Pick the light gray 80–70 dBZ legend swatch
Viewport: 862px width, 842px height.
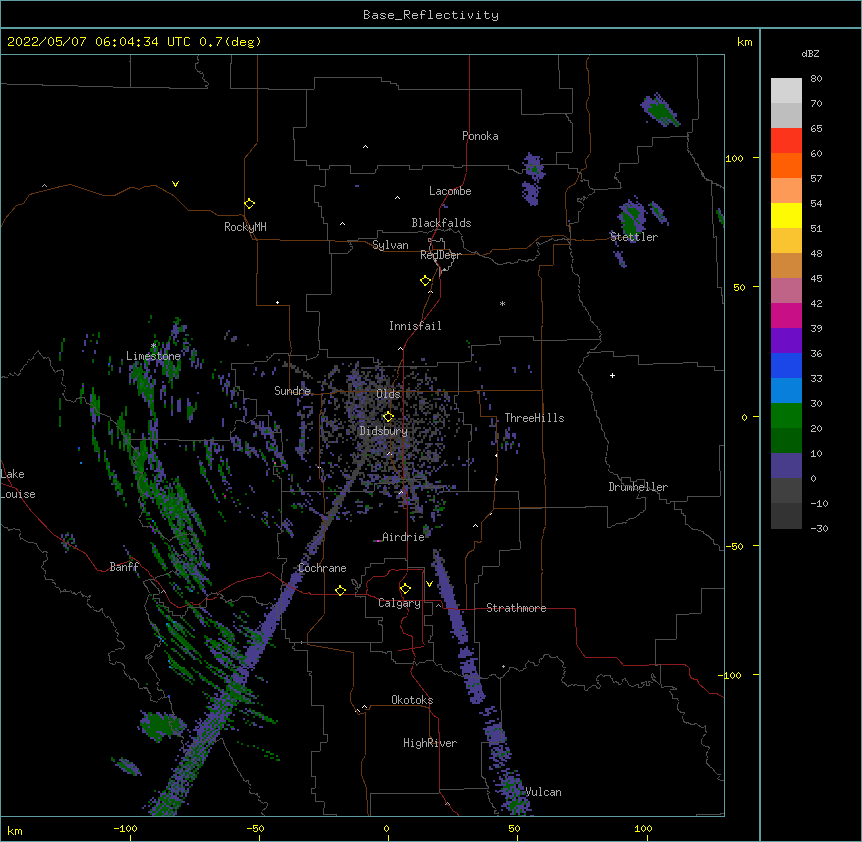click(x=786, y=91)
